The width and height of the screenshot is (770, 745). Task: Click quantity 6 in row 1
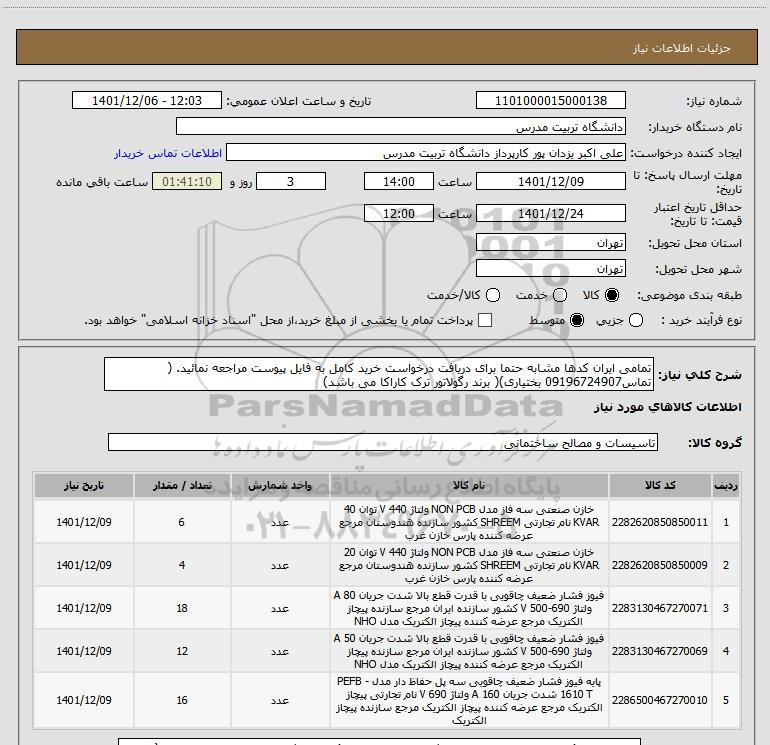pyautogui.click(x=182, y=522)
